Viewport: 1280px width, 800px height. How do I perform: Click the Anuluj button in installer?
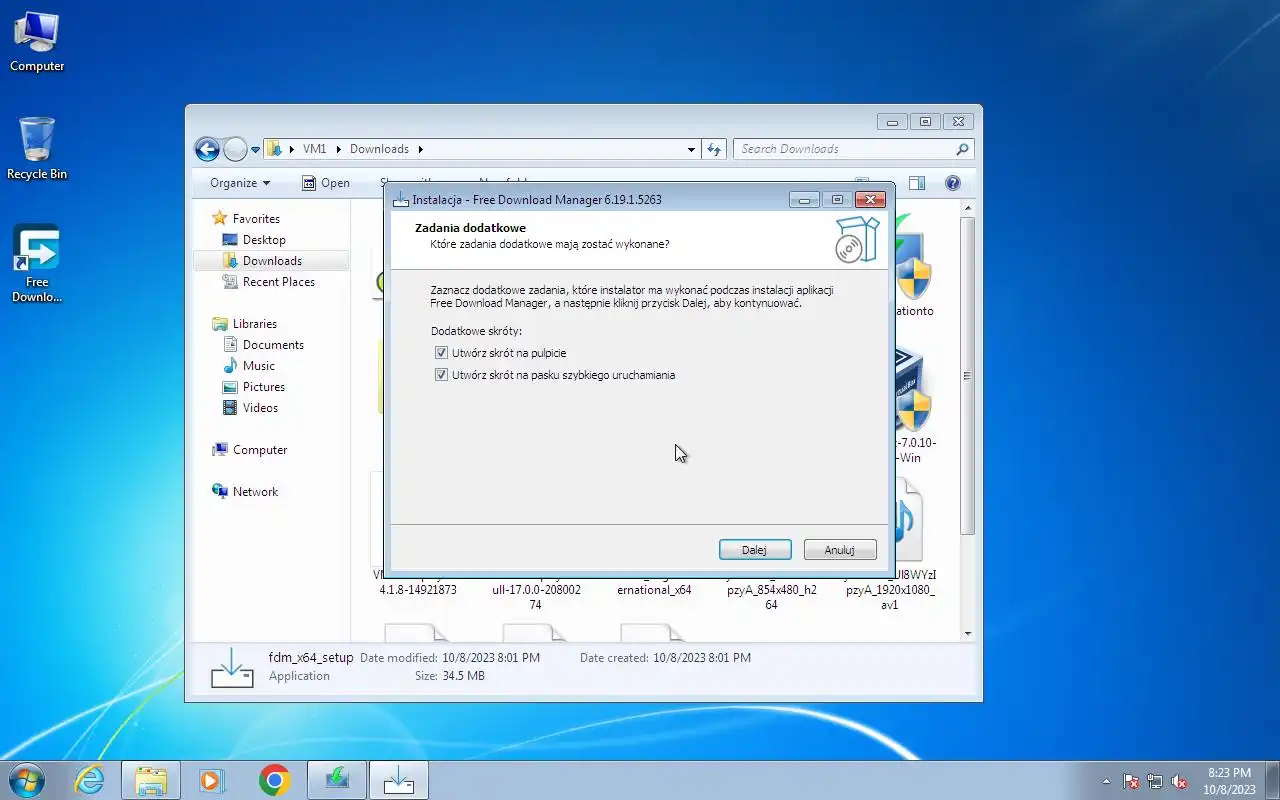point(840,550)
